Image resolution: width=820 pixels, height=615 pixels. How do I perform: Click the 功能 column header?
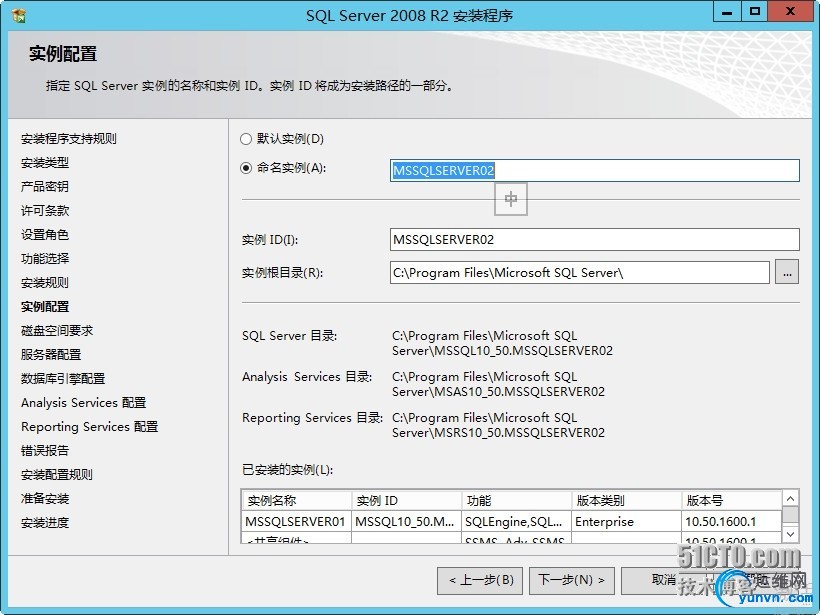516,500
